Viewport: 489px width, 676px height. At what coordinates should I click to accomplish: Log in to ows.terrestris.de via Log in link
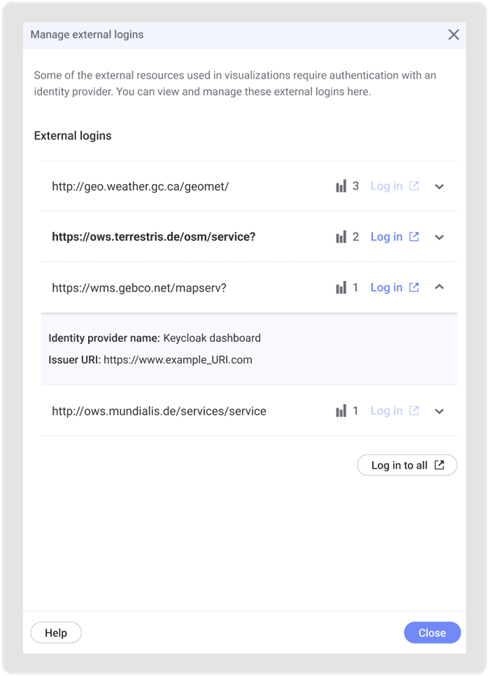(x=386, y=237)
